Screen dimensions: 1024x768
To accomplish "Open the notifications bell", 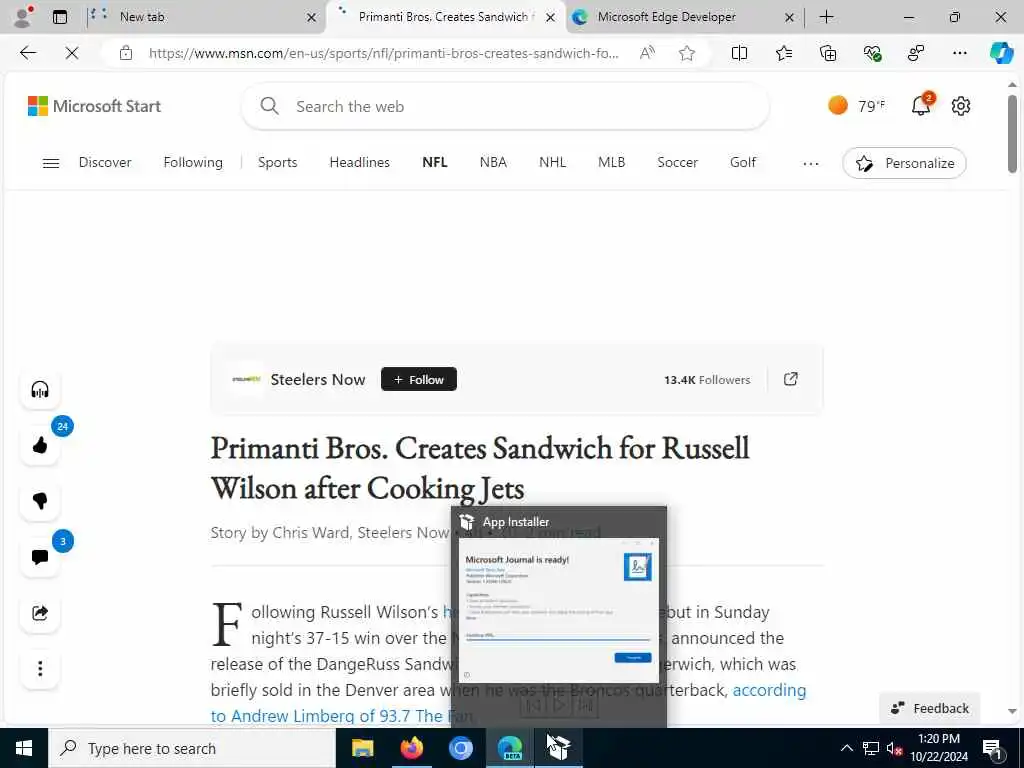I will click(921, 104).
